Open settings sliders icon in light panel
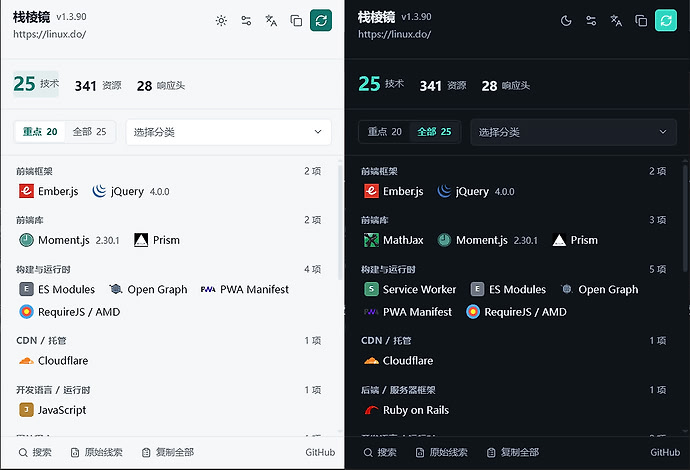 246,21
